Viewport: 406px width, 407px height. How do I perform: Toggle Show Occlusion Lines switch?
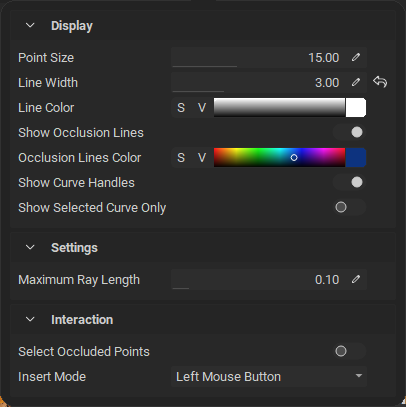[349, 132]
